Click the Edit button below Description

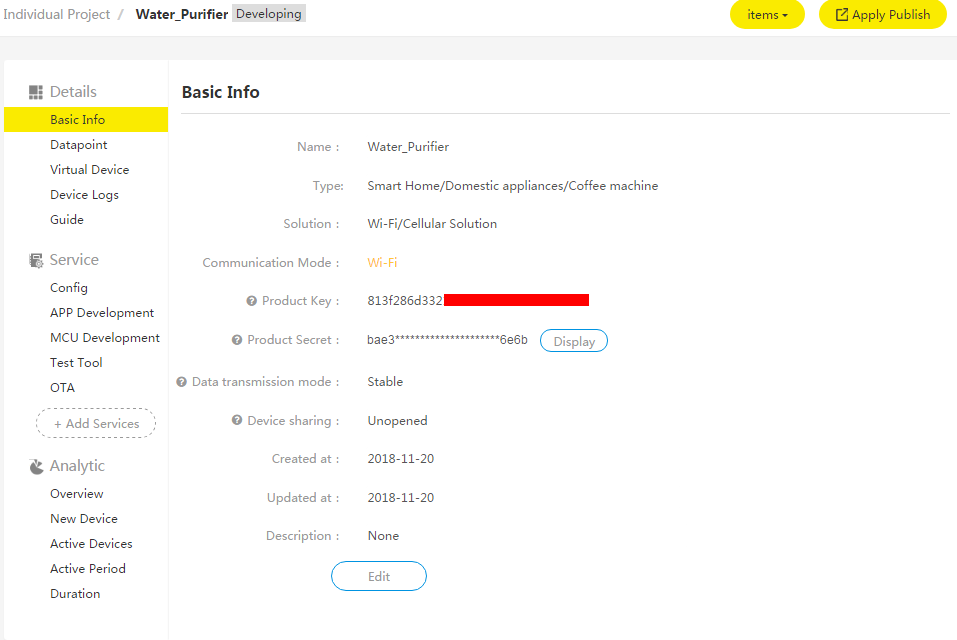[378, 576]
